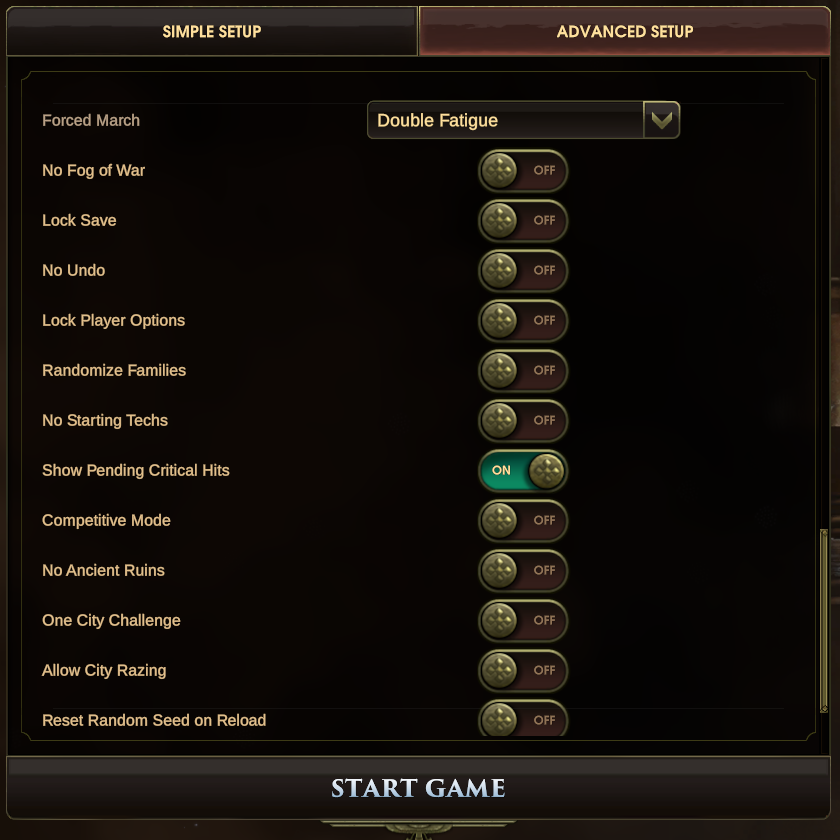Switch to the Advanced Setup tab
Image resolution: width=840 pixels, height=840 pixels.
tap(625, 31)
